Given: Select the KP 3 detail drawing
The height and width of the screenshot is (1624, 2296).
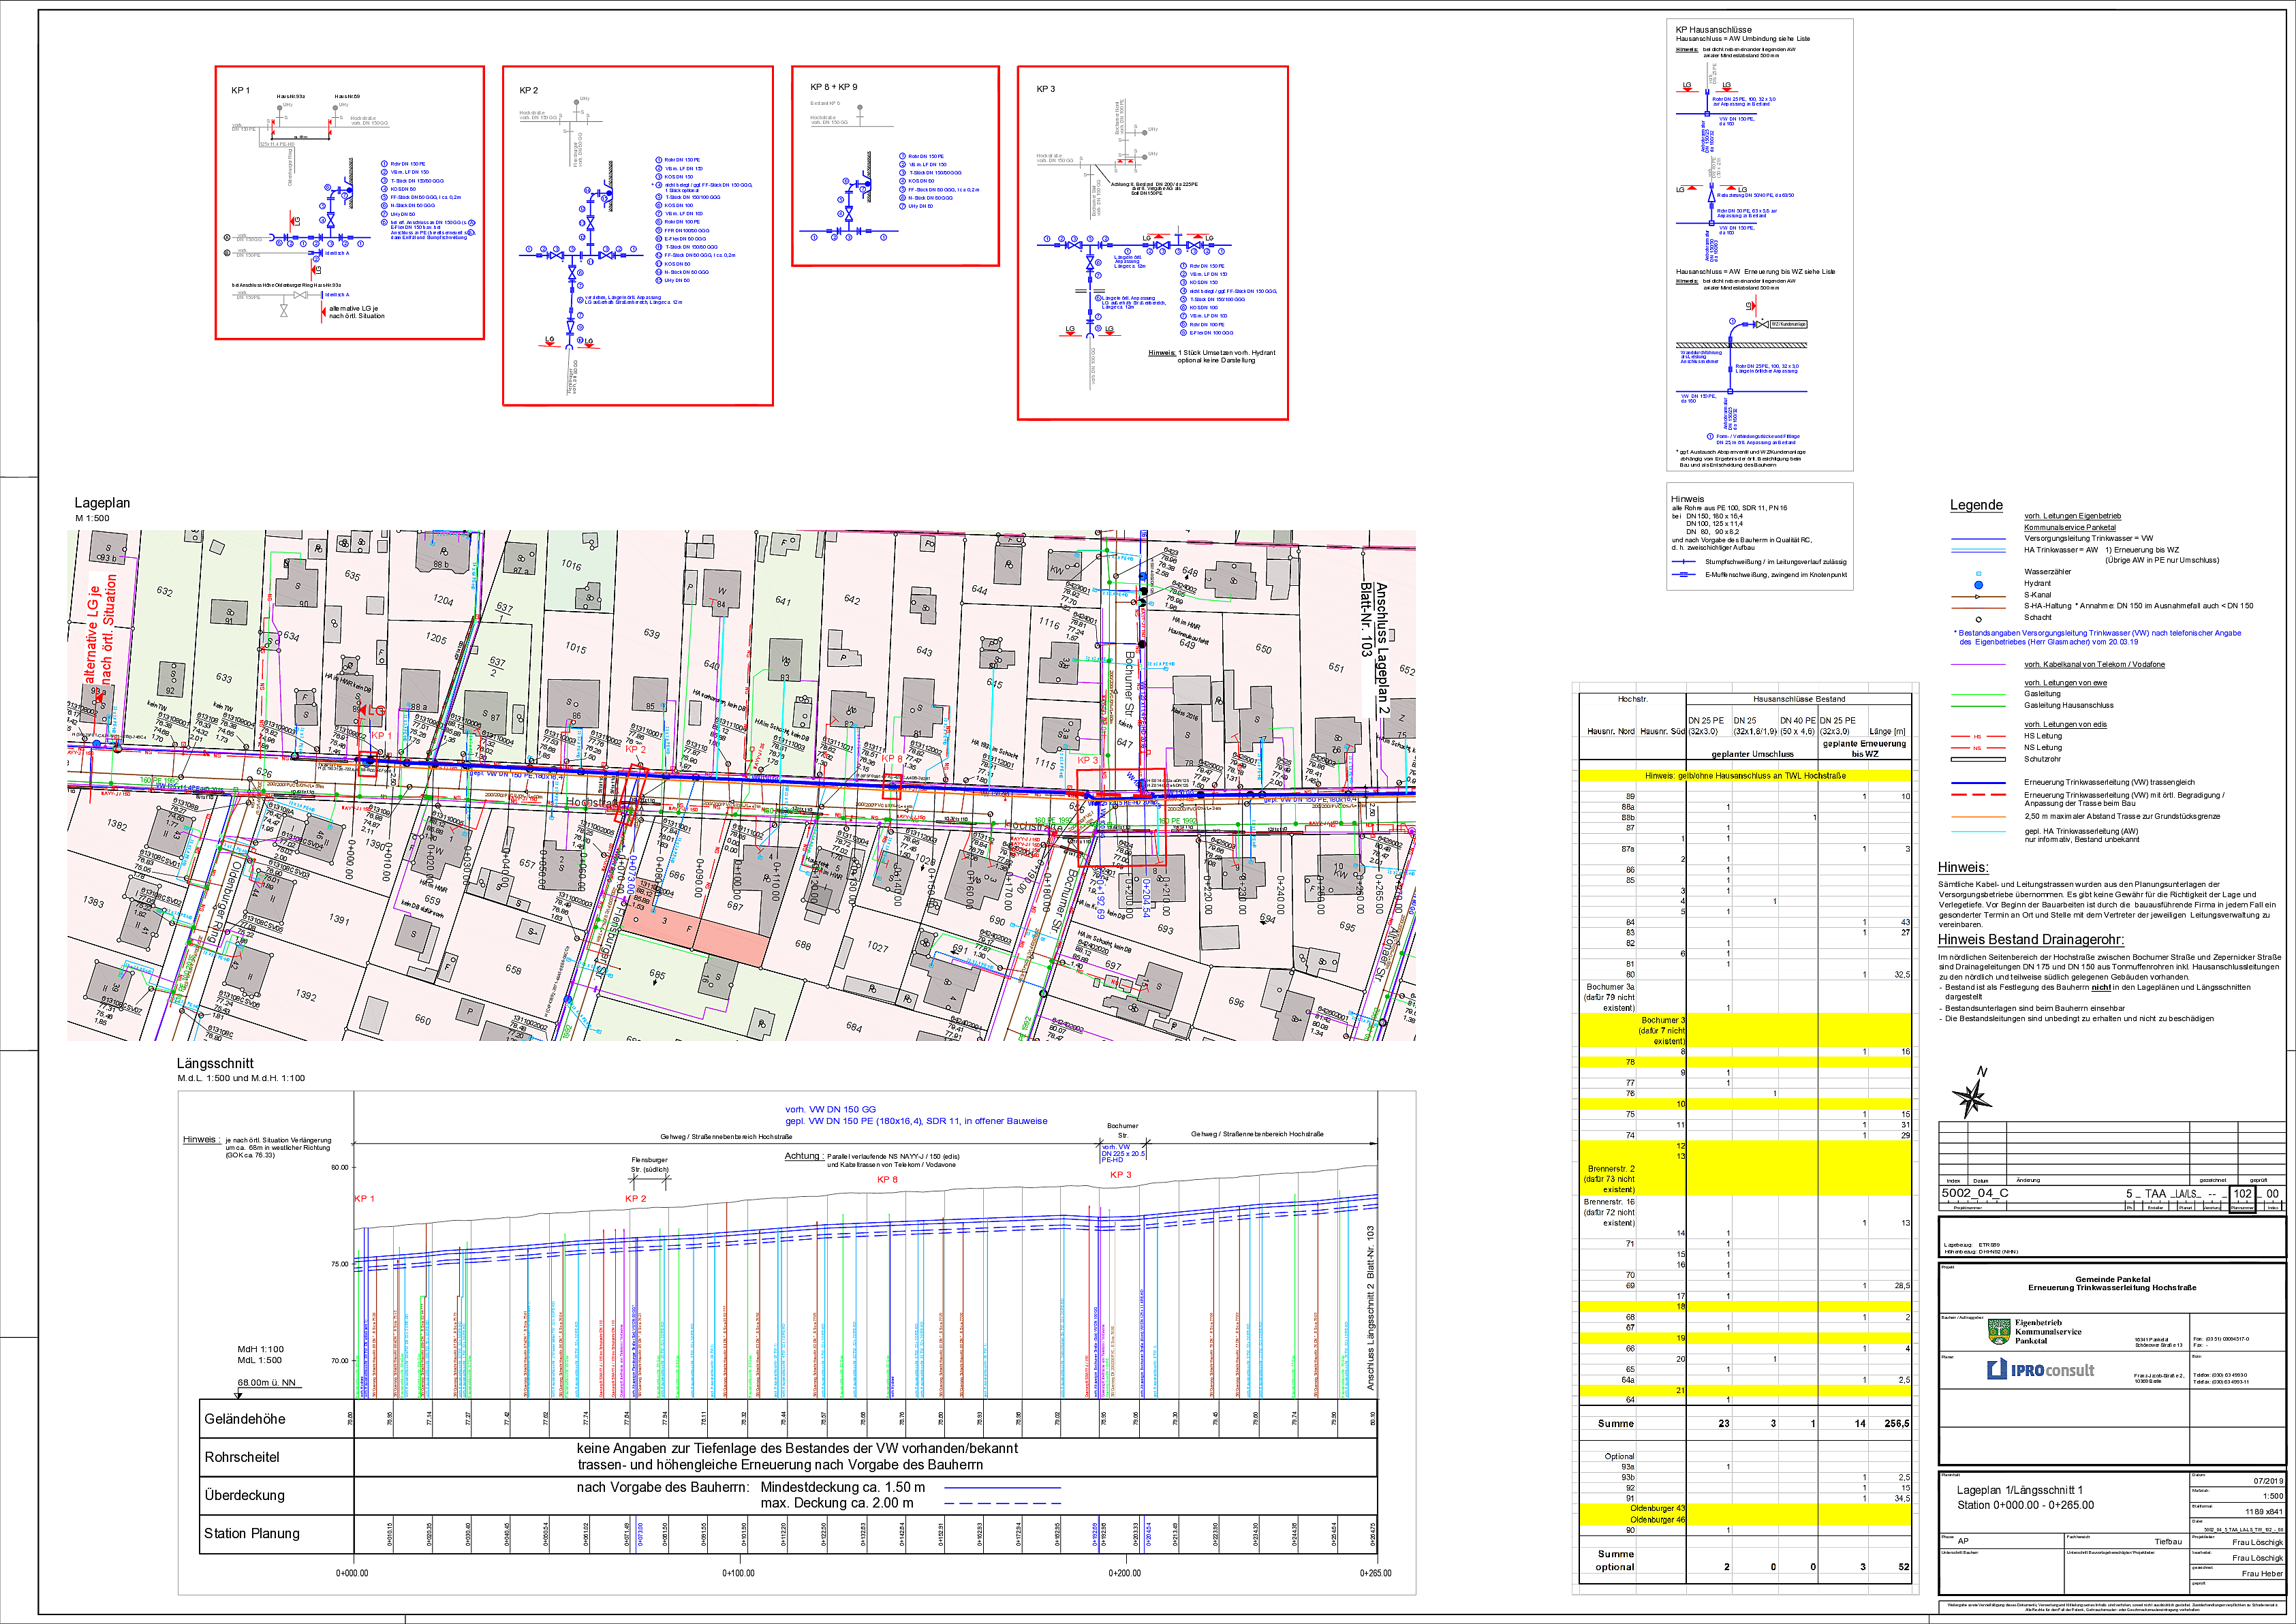Looking at the screenshot, I should 1152,243.
